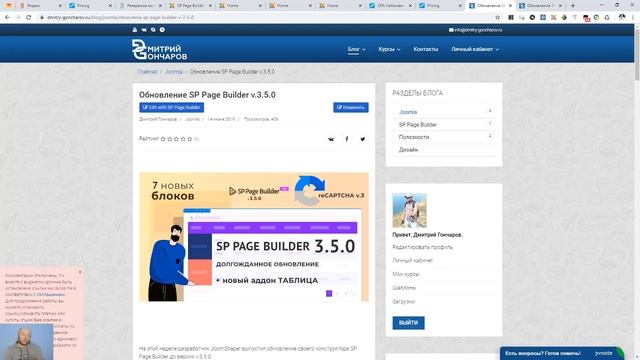Rate the article with the first star
Screen dimensions: 640x360
pos(163,139)
